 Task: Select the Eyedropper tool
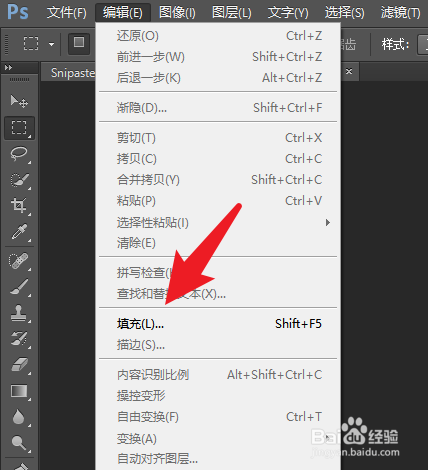19,232
